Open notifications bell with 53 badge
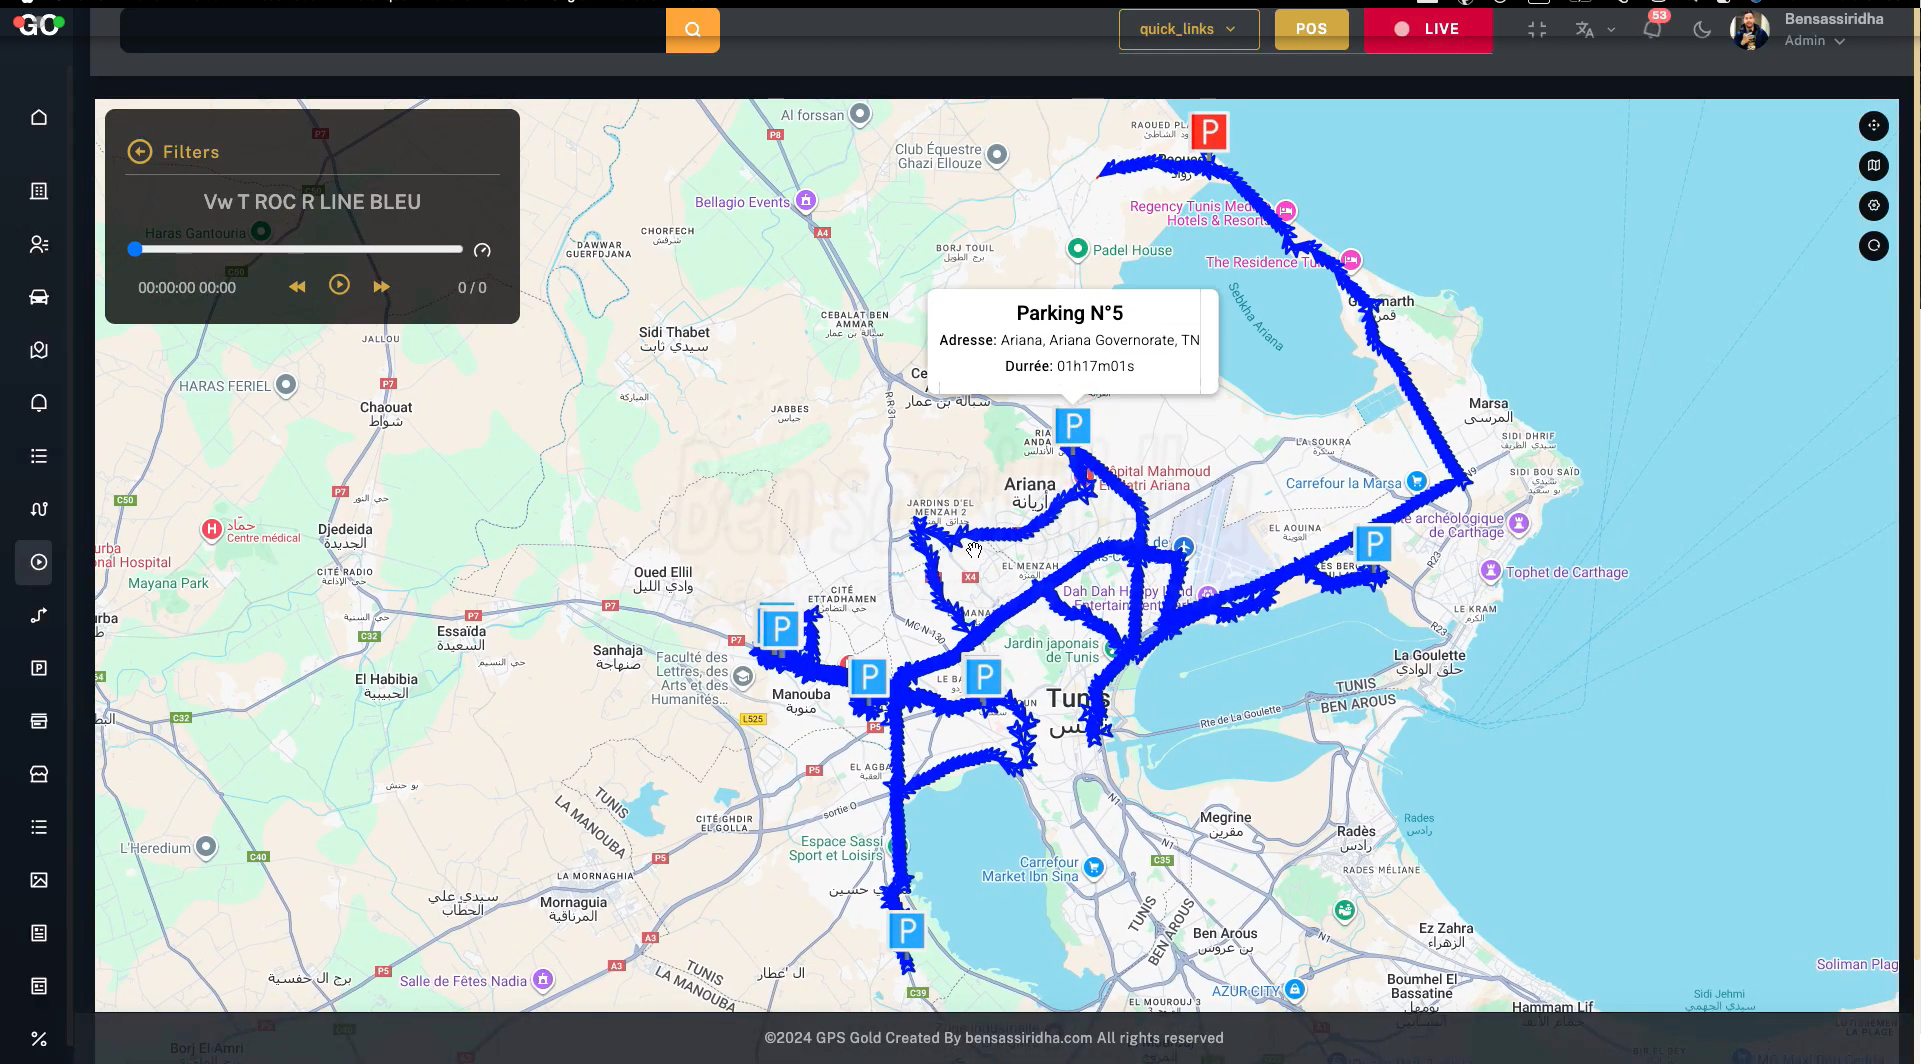Viewport: 1921px width, 1064px height. click(1652, 29)
